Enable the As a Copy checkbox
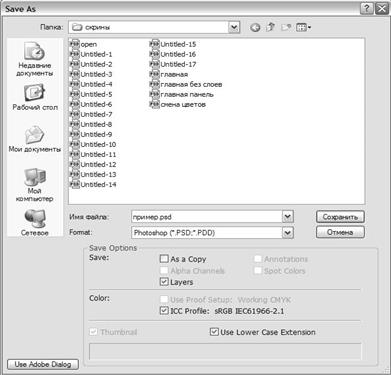This screenshot has width=391, height=375. pos(164,259)
